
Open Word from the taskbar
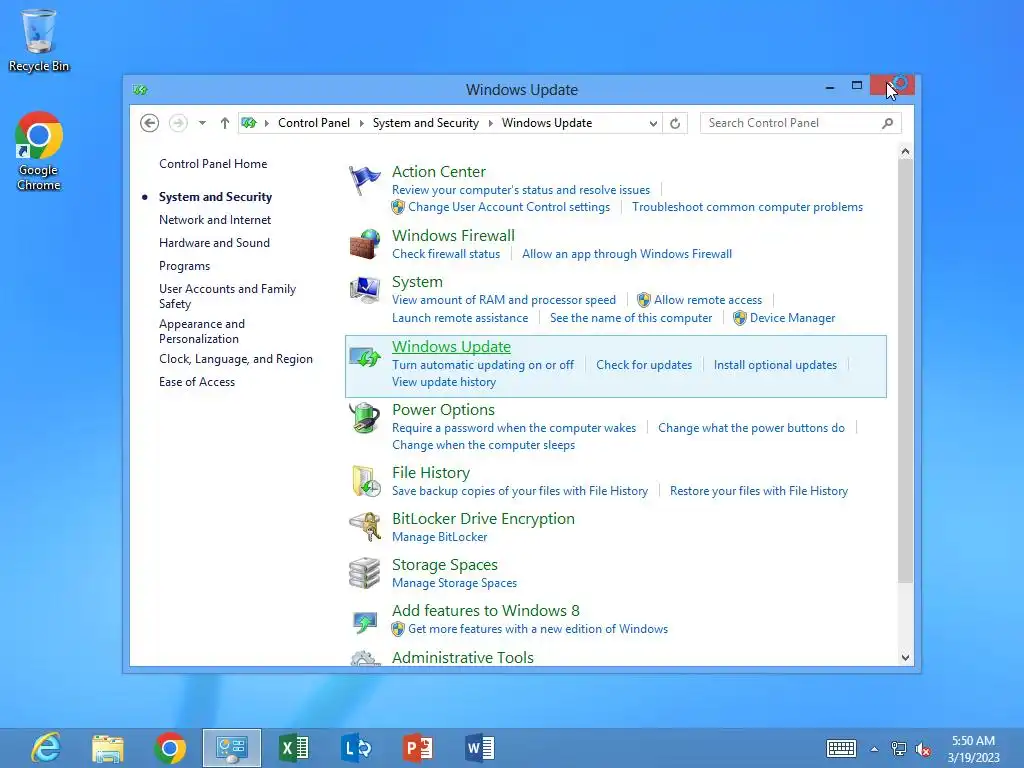(x=480, y=748)
